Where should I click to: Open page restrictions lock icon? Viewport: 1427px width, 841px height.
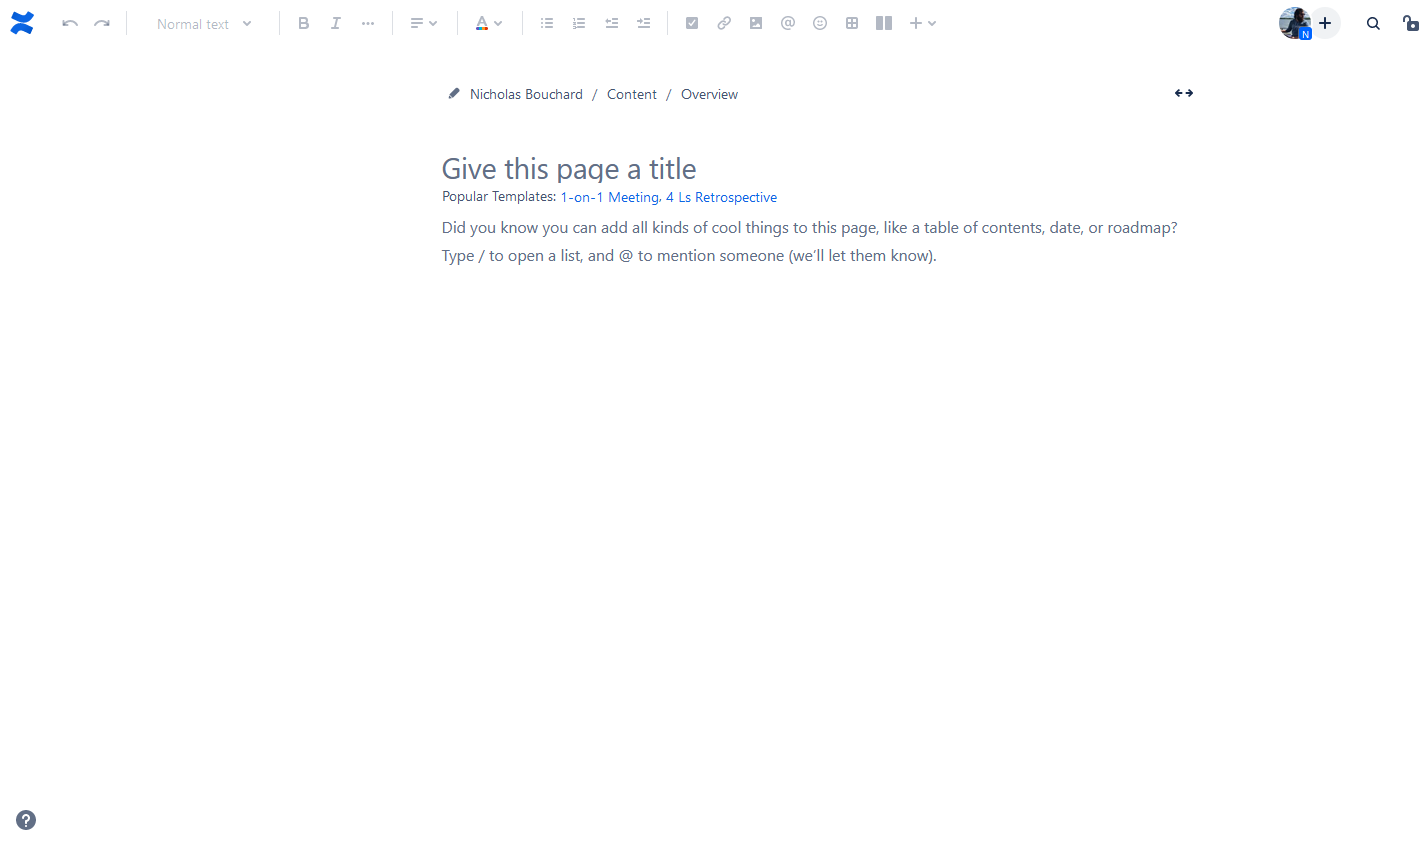click(1410, 23)
